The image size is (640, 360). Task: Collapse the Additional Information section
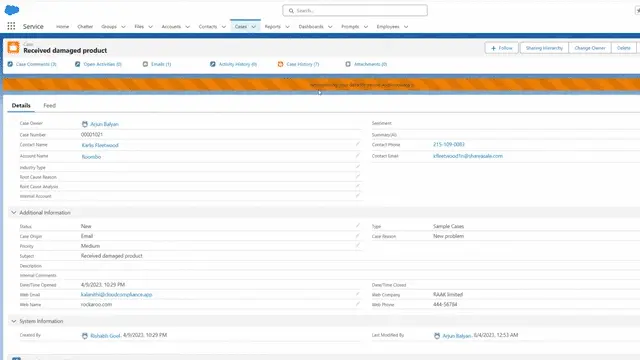13,213
